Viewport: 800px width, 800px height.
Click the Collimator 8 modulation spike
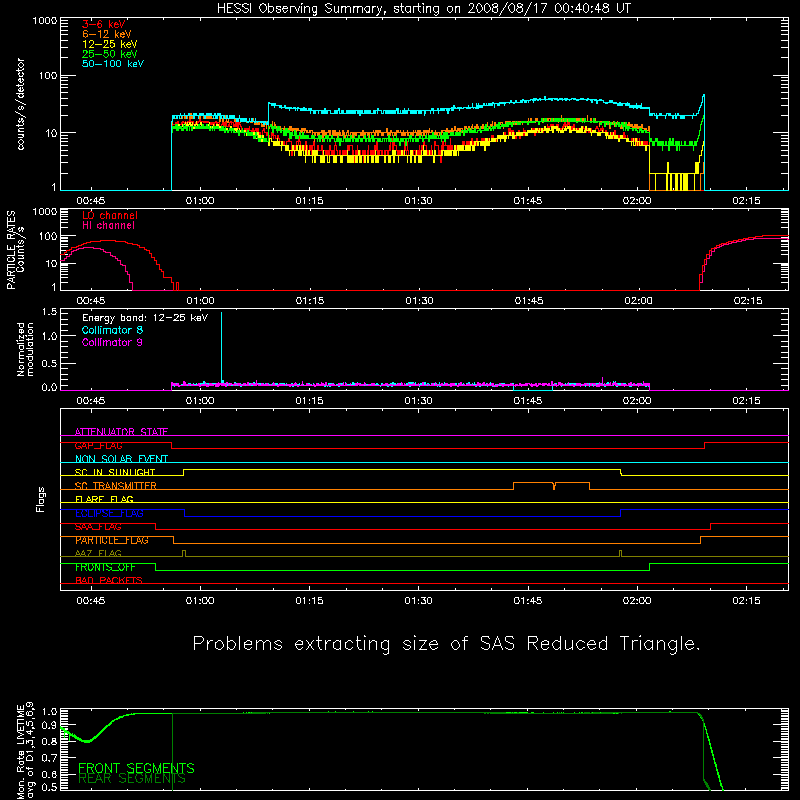[221, 347]
